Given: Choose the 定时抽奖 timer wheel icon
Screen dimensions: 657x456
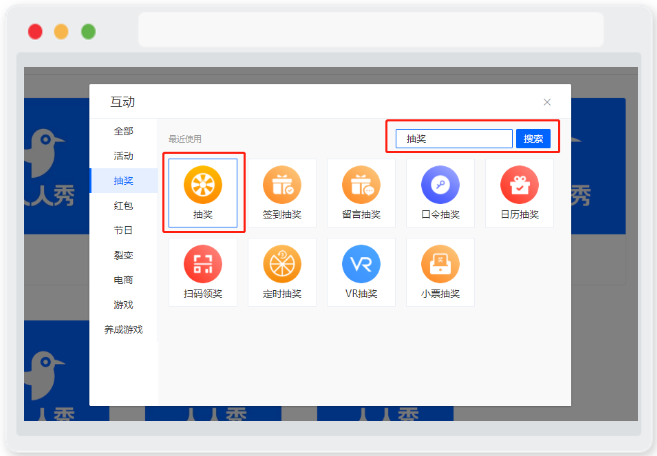Looking at the screenshot, I should [282, 264].
